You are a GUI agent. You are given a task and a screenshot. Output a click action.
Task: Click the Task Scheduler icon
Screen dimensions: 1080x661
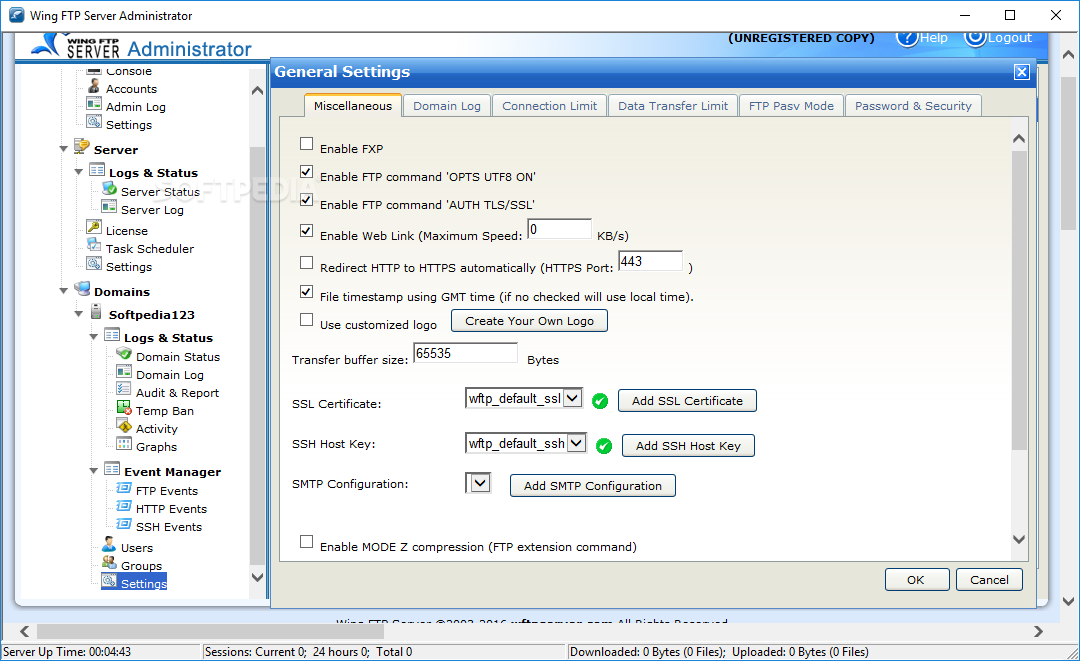tap(94, 245)
